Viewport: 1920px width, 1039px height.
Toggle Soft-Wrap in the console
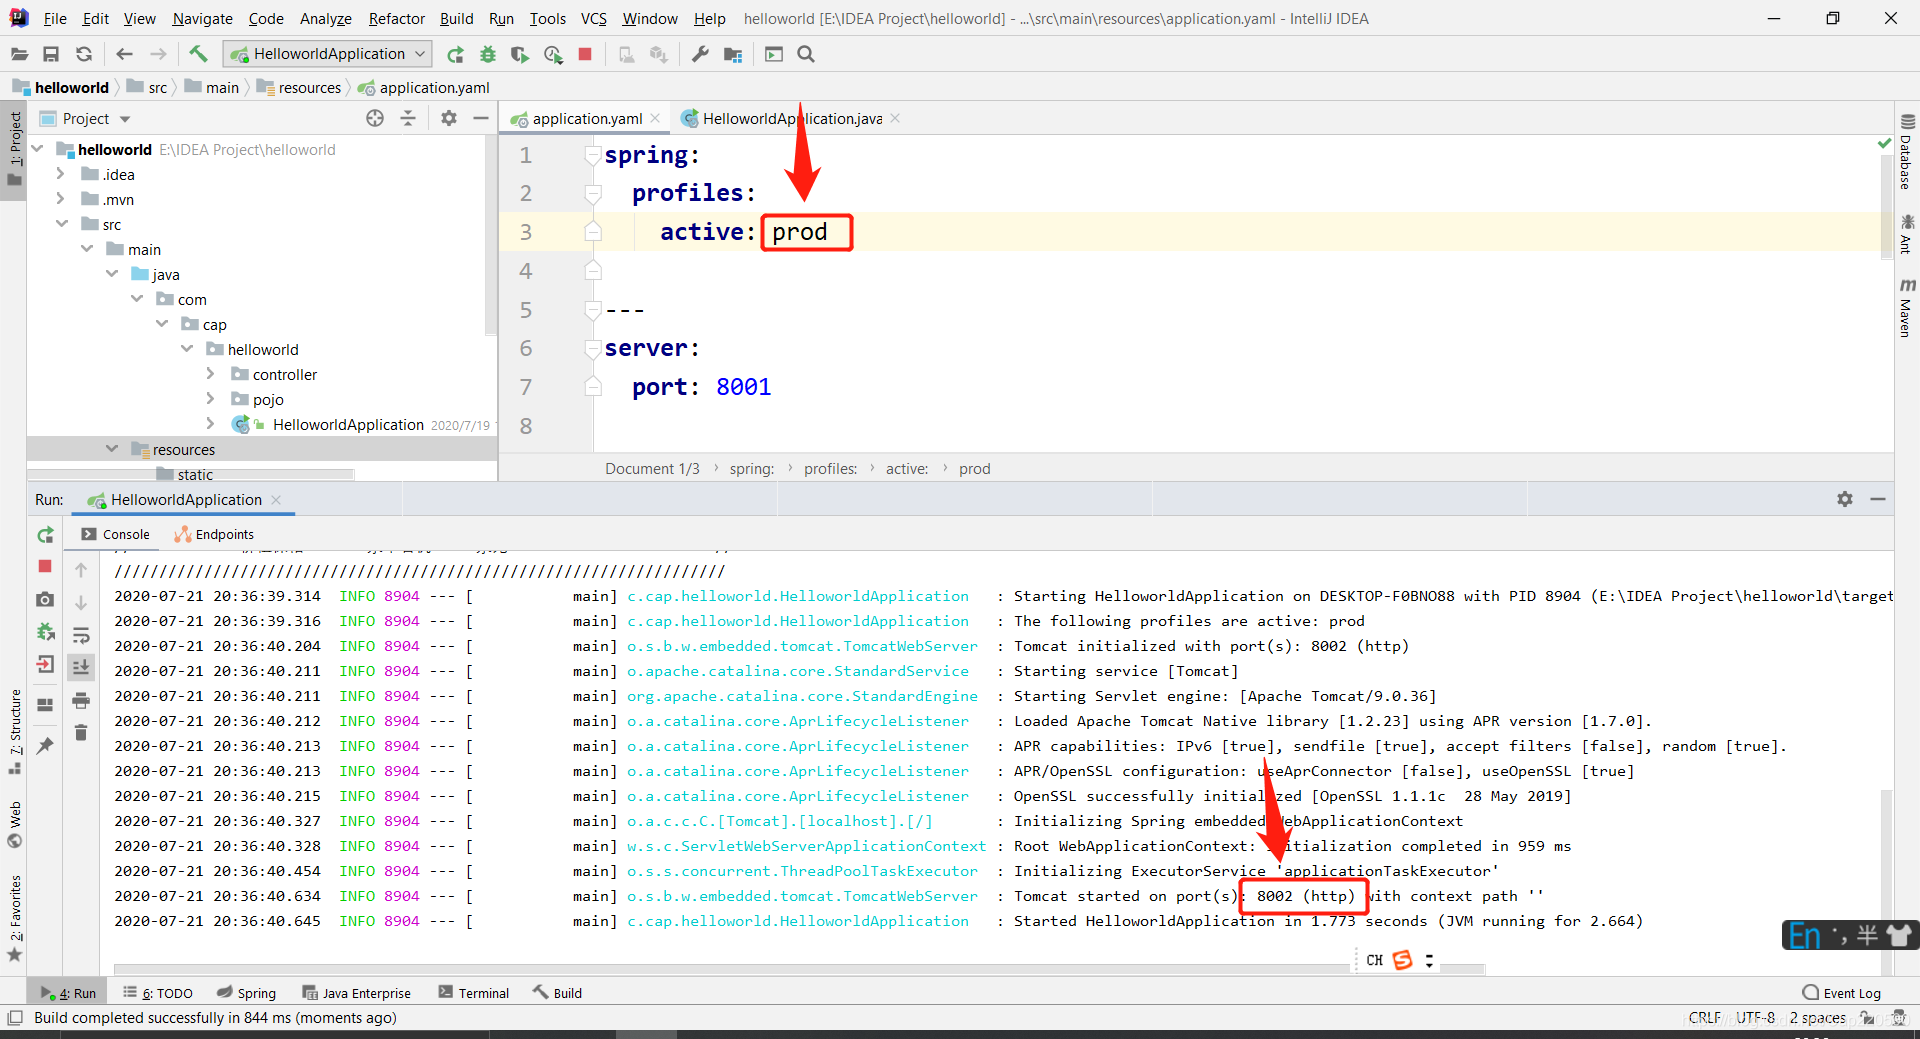pos(81,635)
